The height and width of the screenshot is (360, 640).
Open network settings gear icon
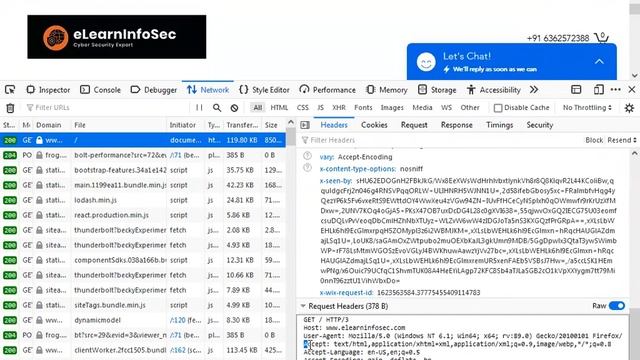629,108
